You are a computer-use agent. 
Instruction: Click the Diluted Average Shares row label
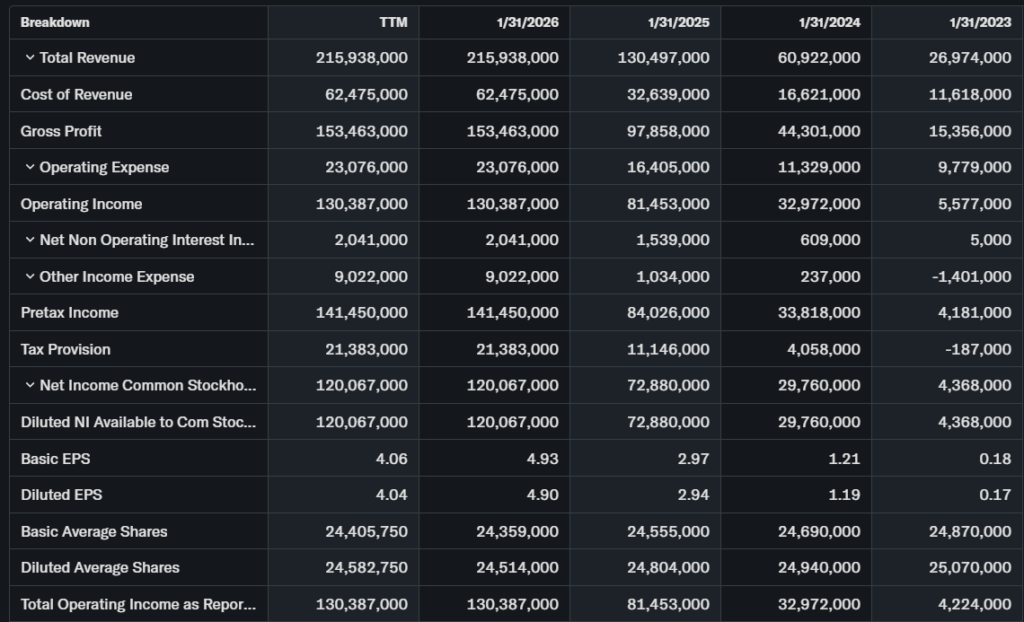click(100, 568)
